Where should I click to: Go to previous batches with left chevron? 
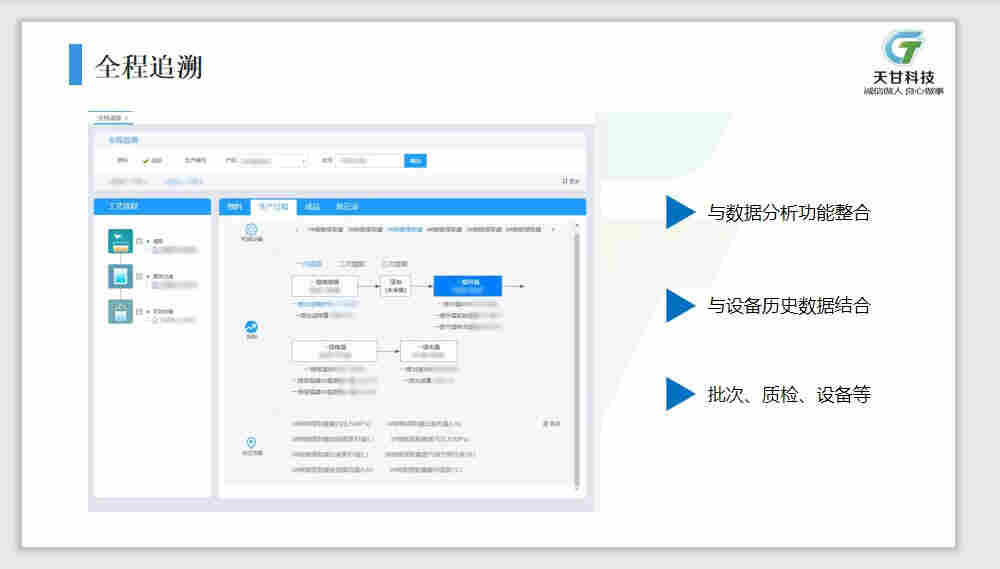pyautogui.click(x=297, y=229)
